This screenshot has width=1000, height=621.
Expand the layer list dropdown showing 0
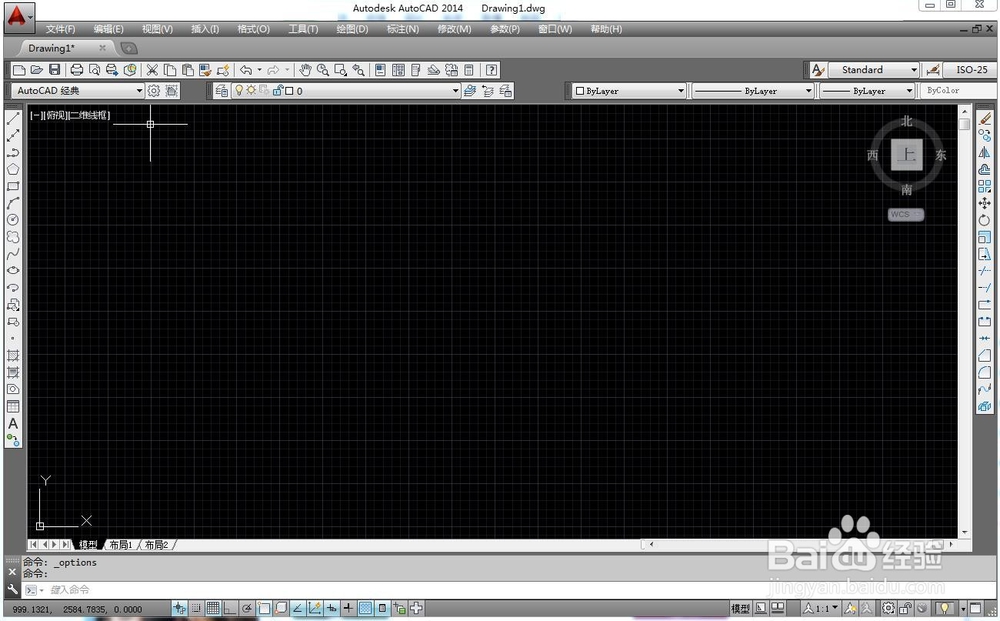click(x=455, y=91)
